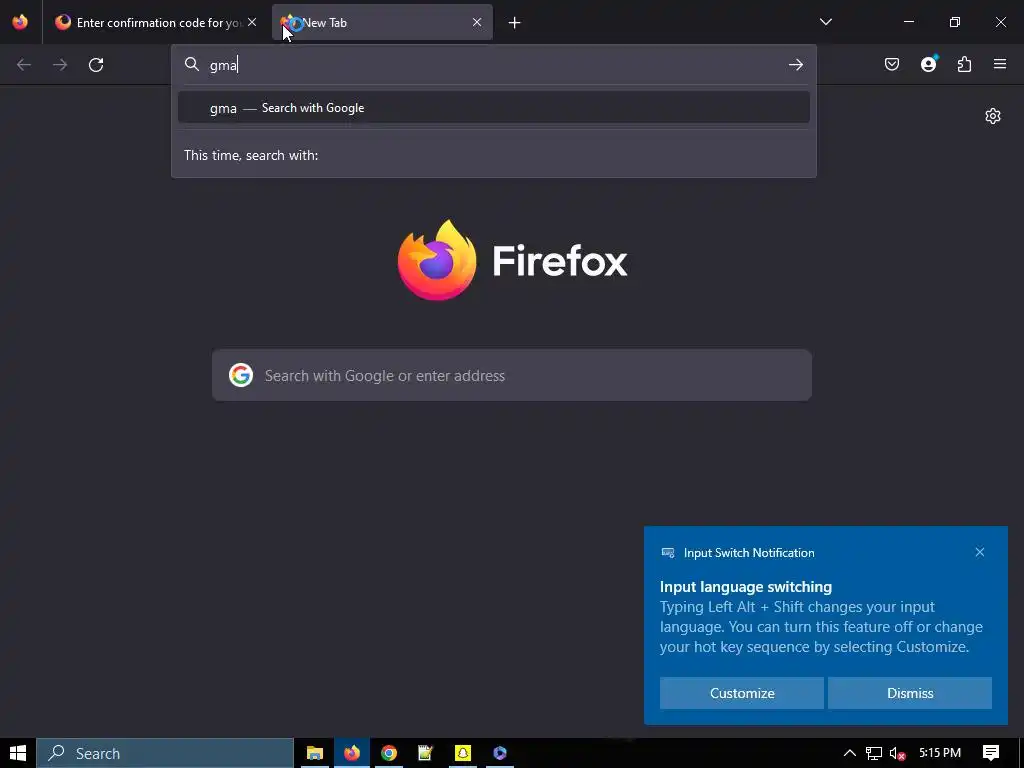Go forward one page
Image resolution: width=1024 pixels, height=768 pixels.
coord(60,65)
